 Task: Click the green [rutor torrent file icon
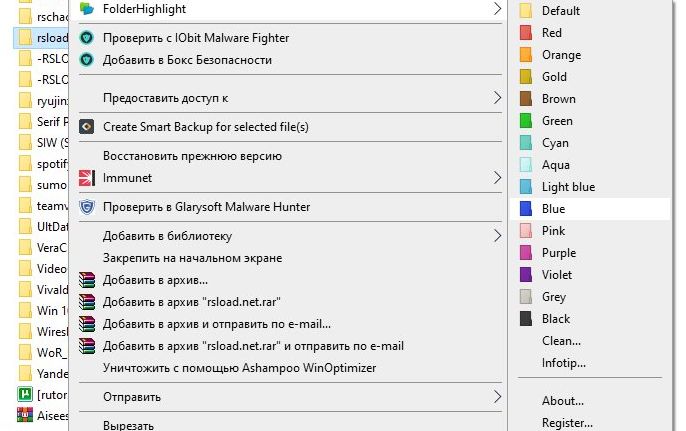(x=25, y=394)
